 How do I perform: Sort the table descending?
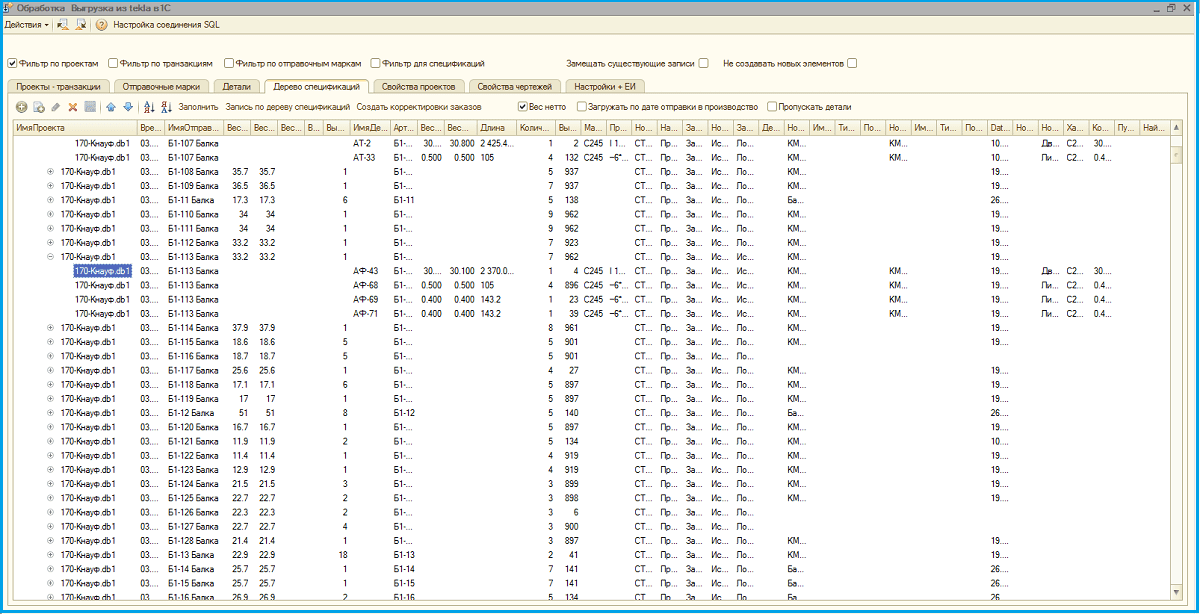point(166,107)
